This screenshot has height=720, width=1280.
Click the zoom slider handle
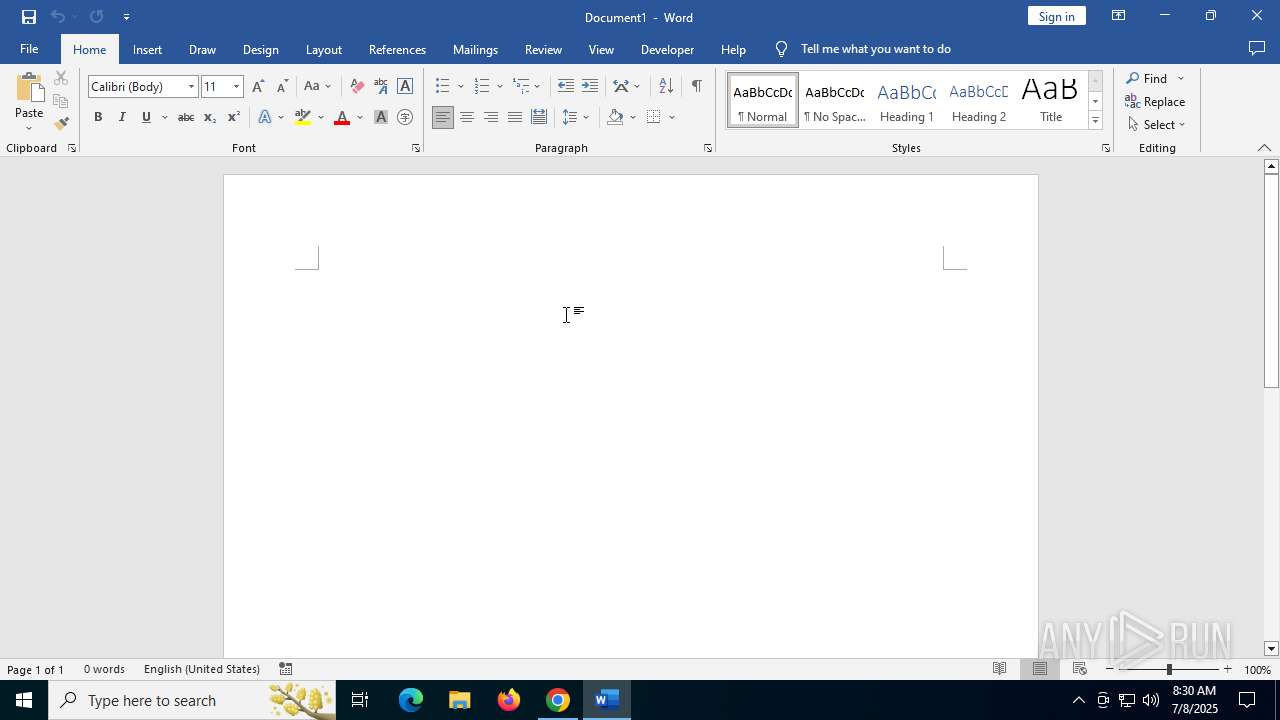pyautogui.click(x=1169, y=669)
